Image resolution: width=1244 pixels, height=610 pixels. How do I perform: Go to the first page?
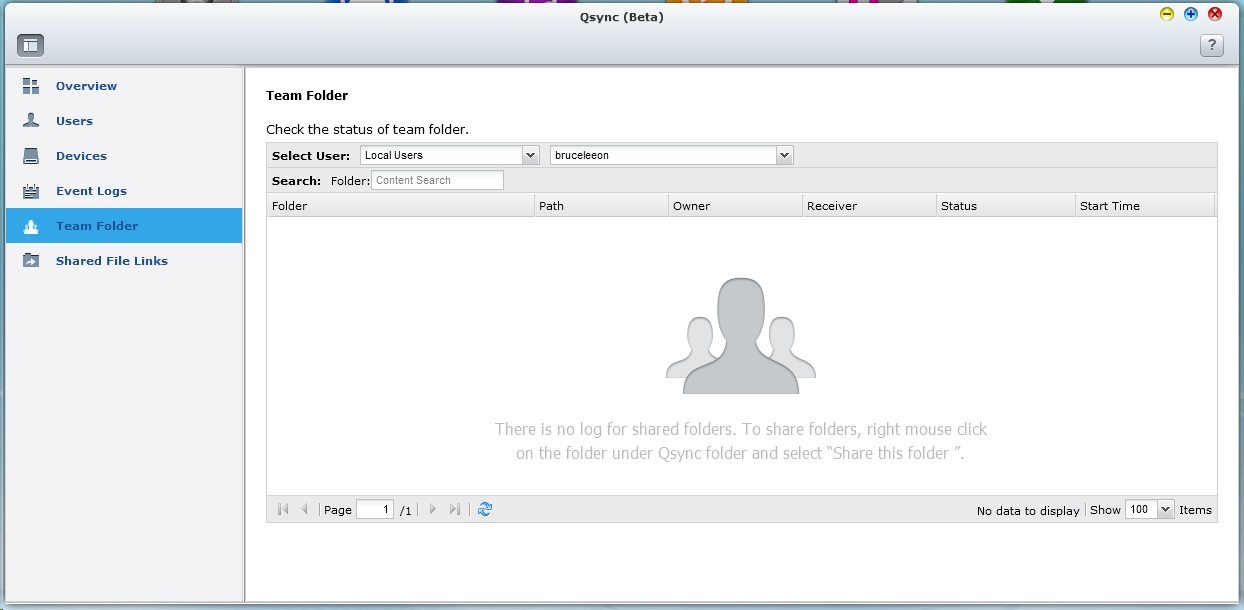tap(283, 509)
